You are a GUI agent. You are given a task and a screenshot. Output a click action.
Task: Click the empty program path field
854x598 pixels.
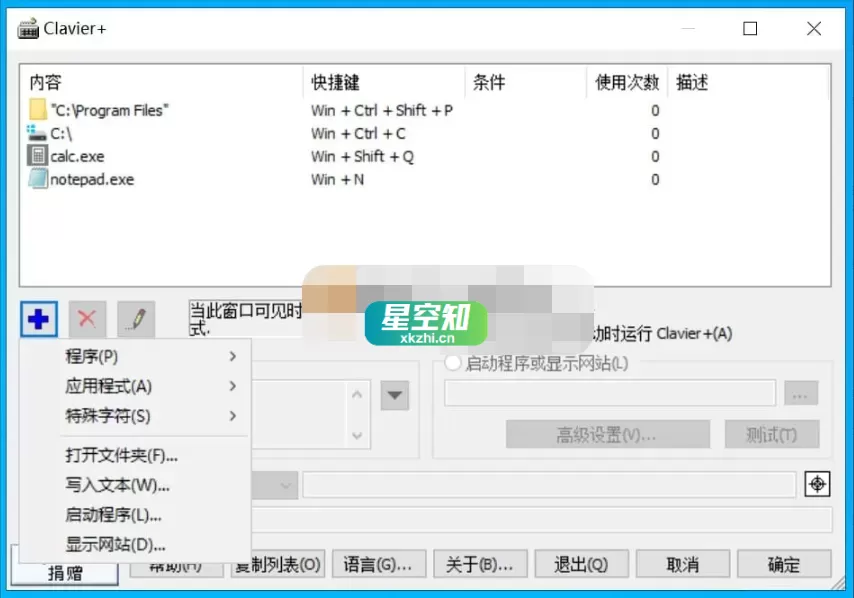pos(608,392)
